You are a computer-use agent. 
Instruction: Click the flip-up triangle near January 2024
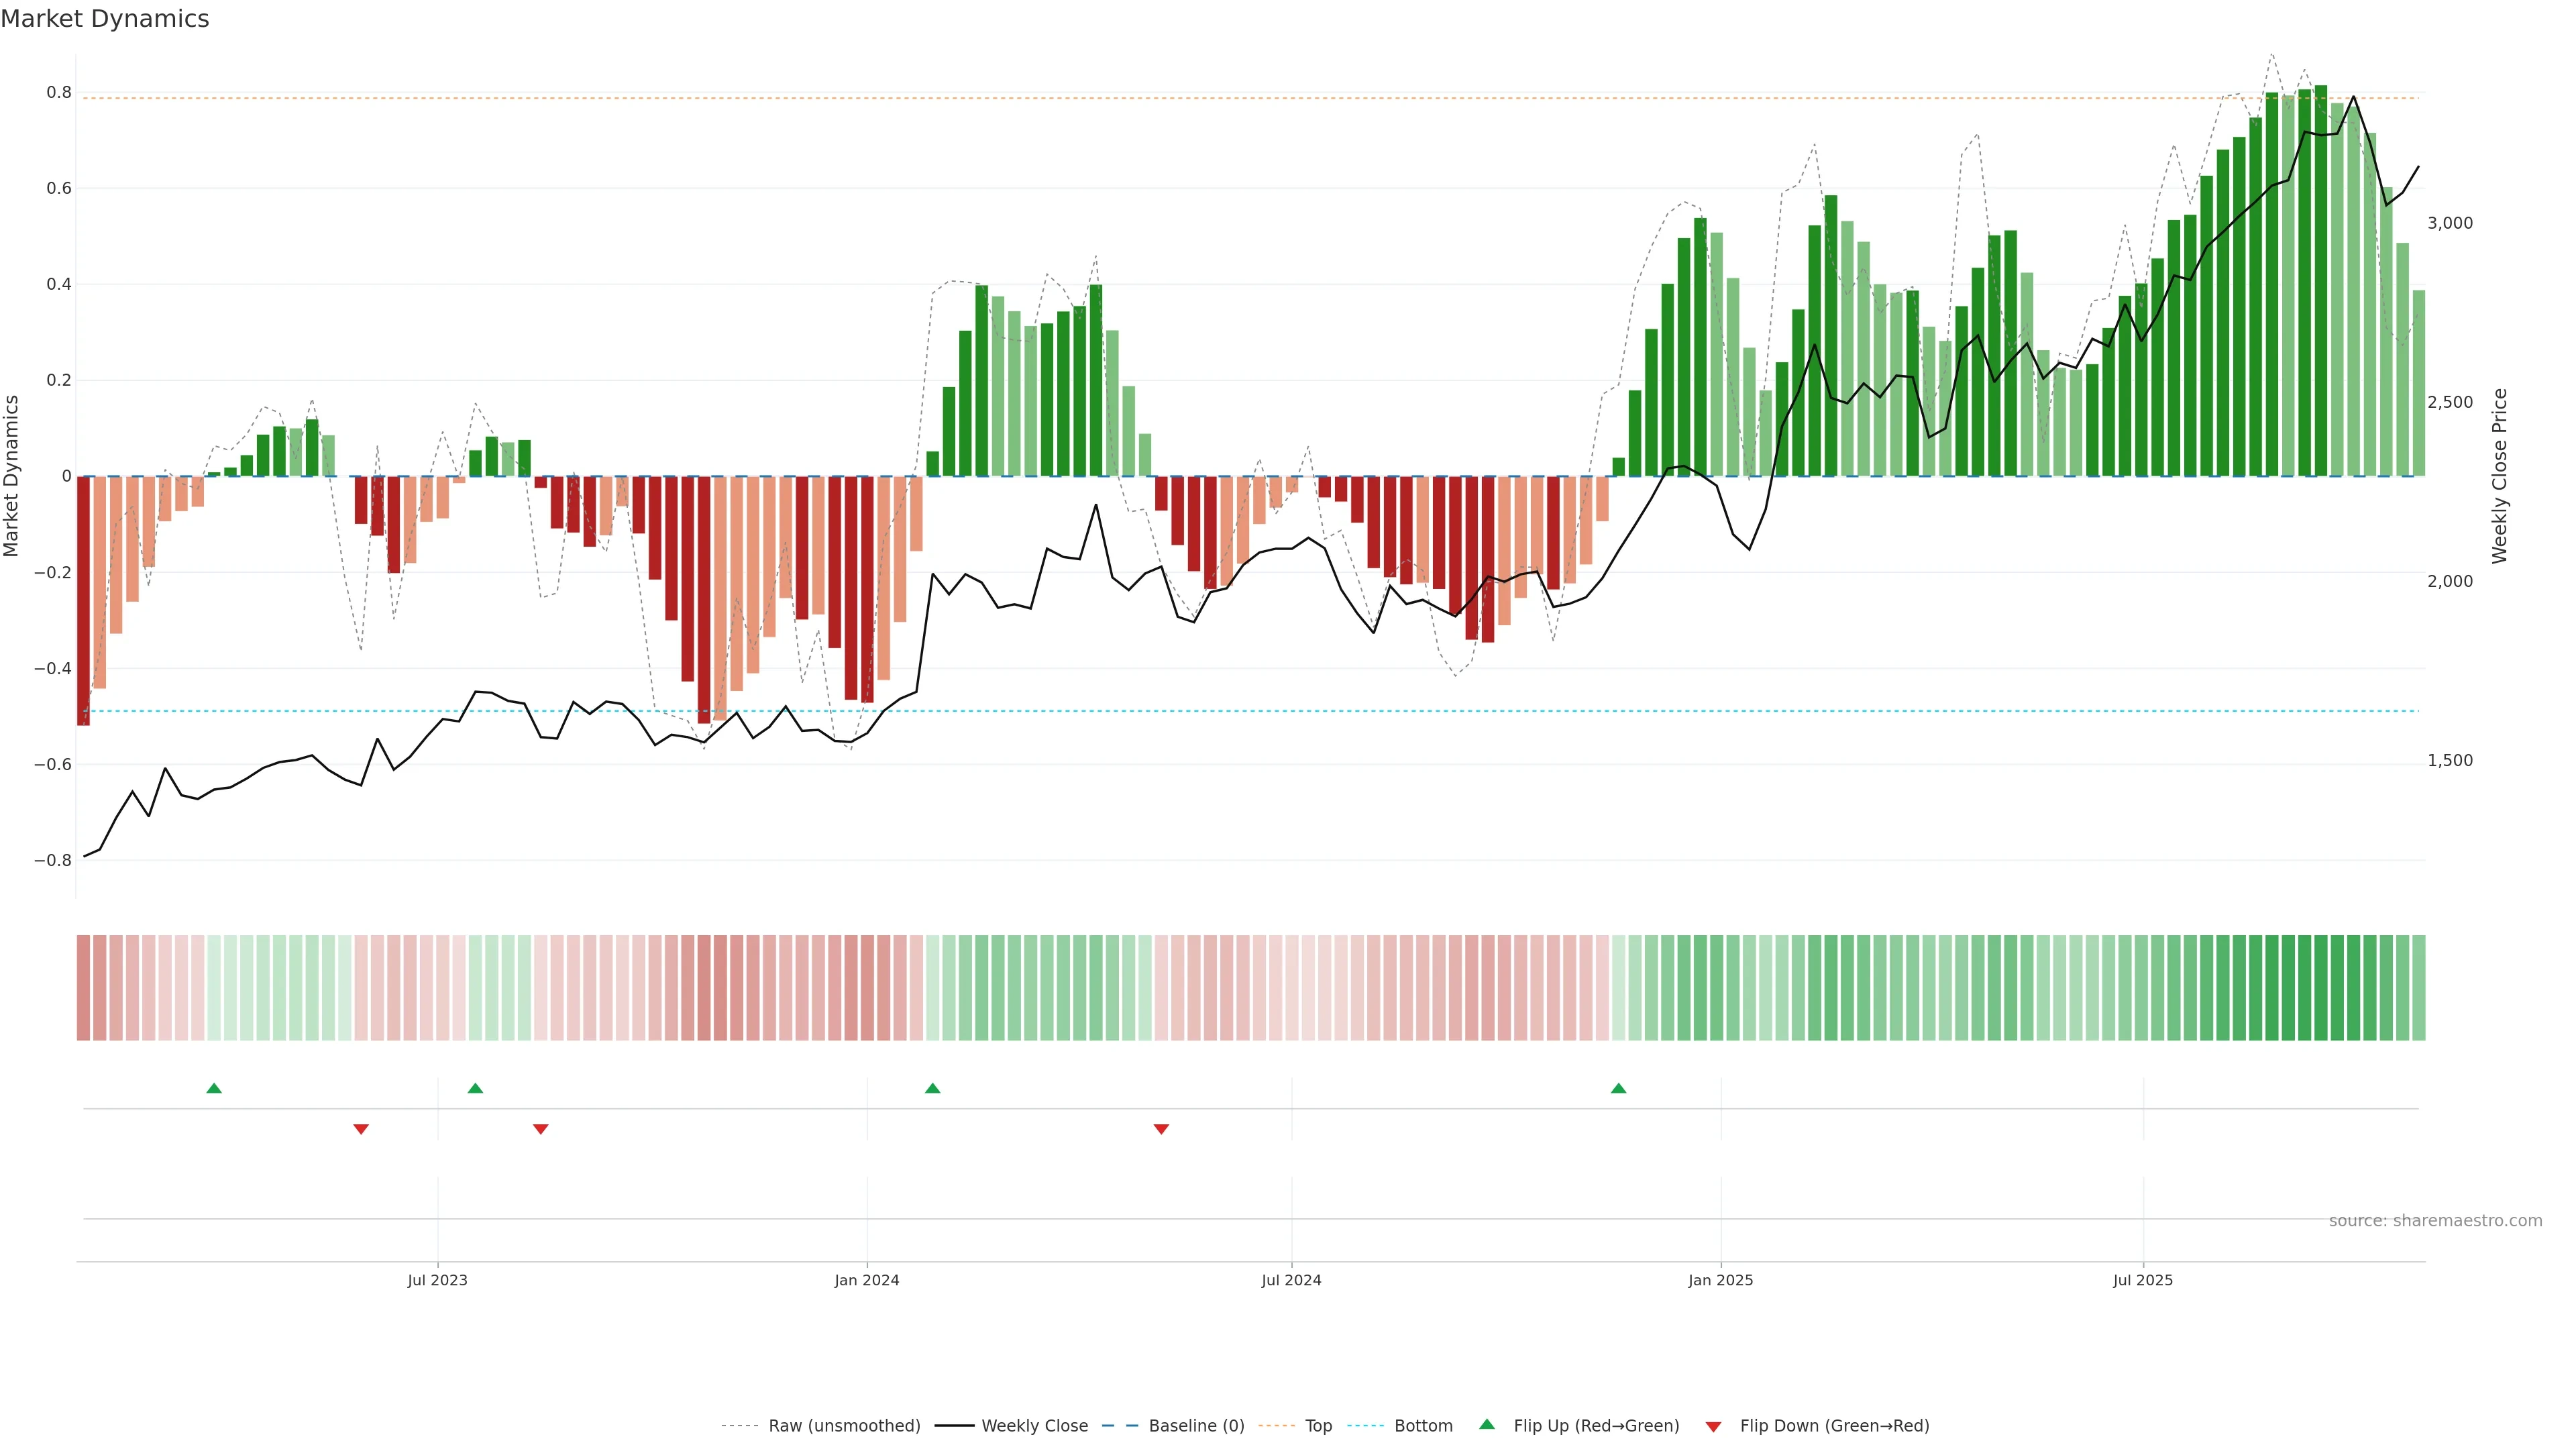click(932, 1088)
